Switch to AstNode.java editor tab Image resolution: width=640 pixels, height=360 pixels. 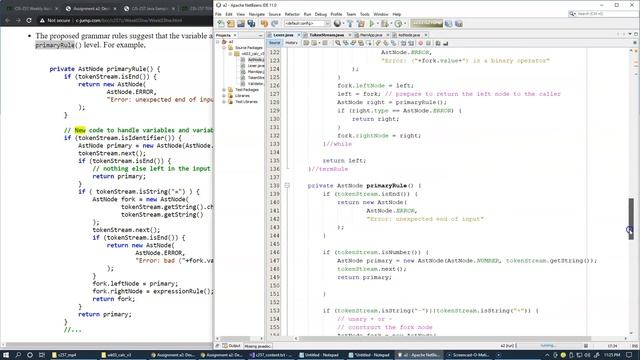point(409,35)
